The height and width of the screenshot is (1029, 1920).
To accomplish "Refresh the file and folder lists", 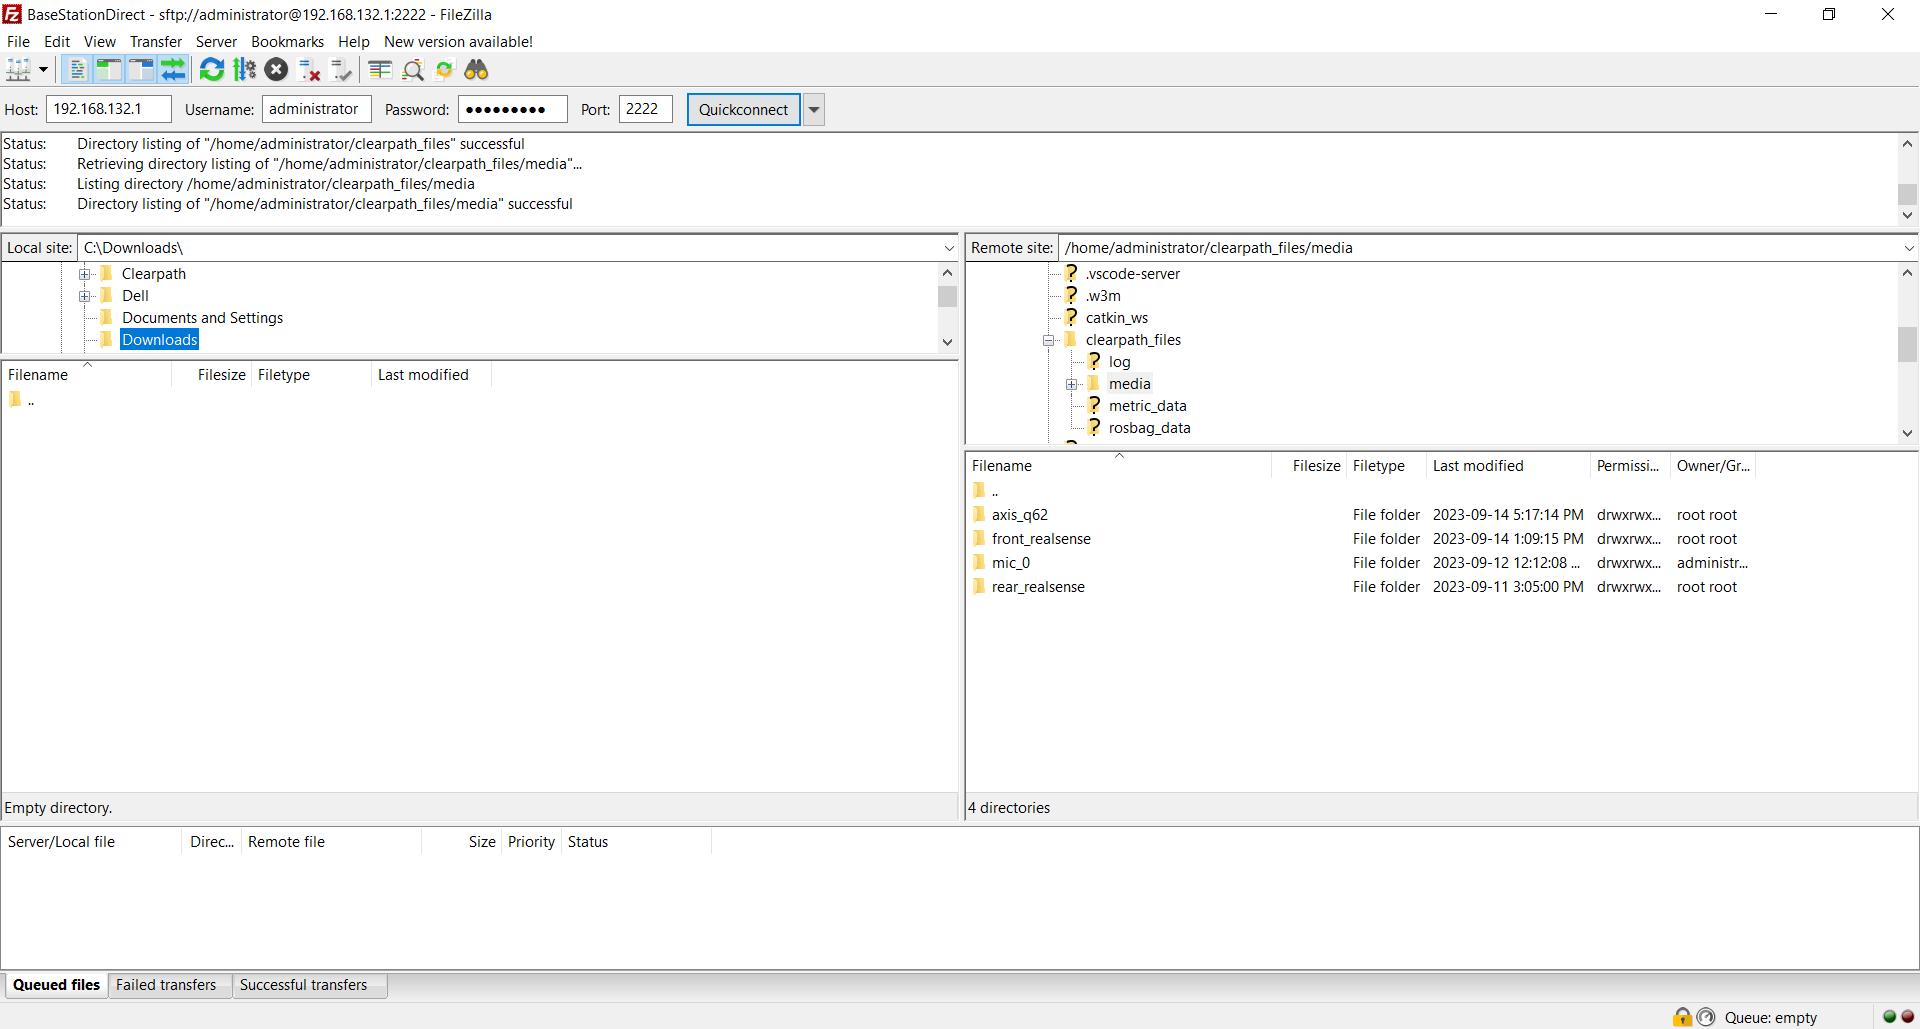I will [212, 70].
